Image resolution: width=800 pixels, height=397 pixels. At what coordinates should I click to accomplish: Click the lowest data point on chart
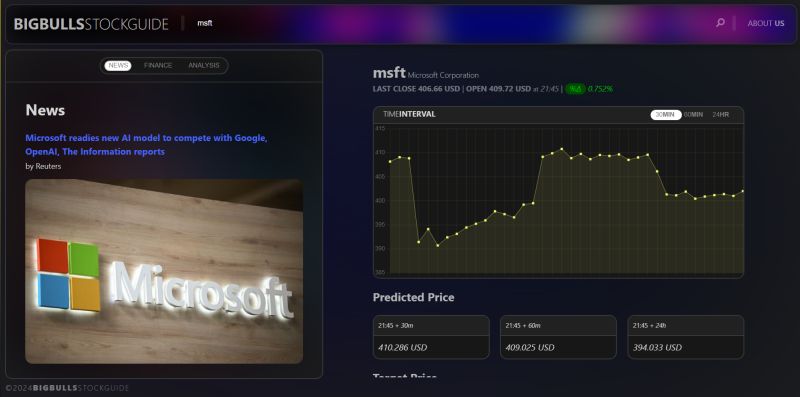click(x=437, y=245)
